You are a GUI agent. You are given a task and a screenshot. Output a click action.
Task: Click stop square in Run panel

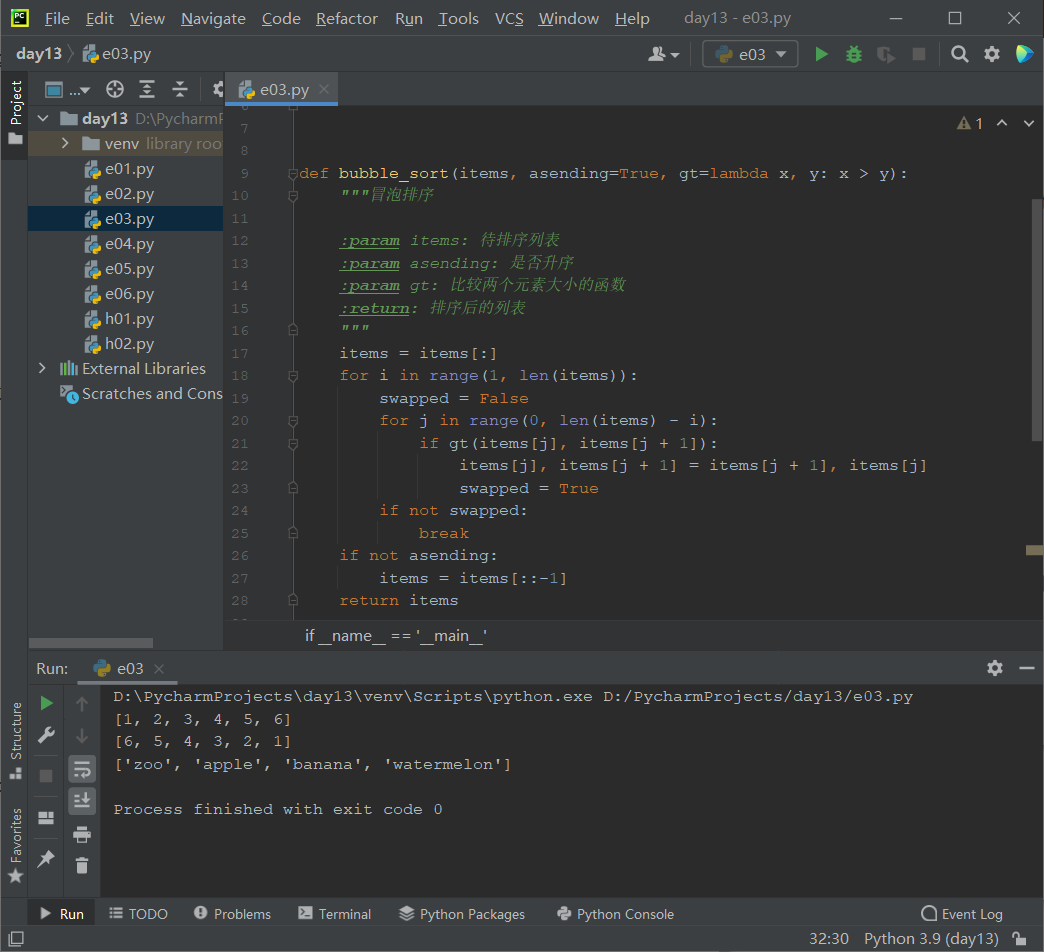(x=46, y=776)
